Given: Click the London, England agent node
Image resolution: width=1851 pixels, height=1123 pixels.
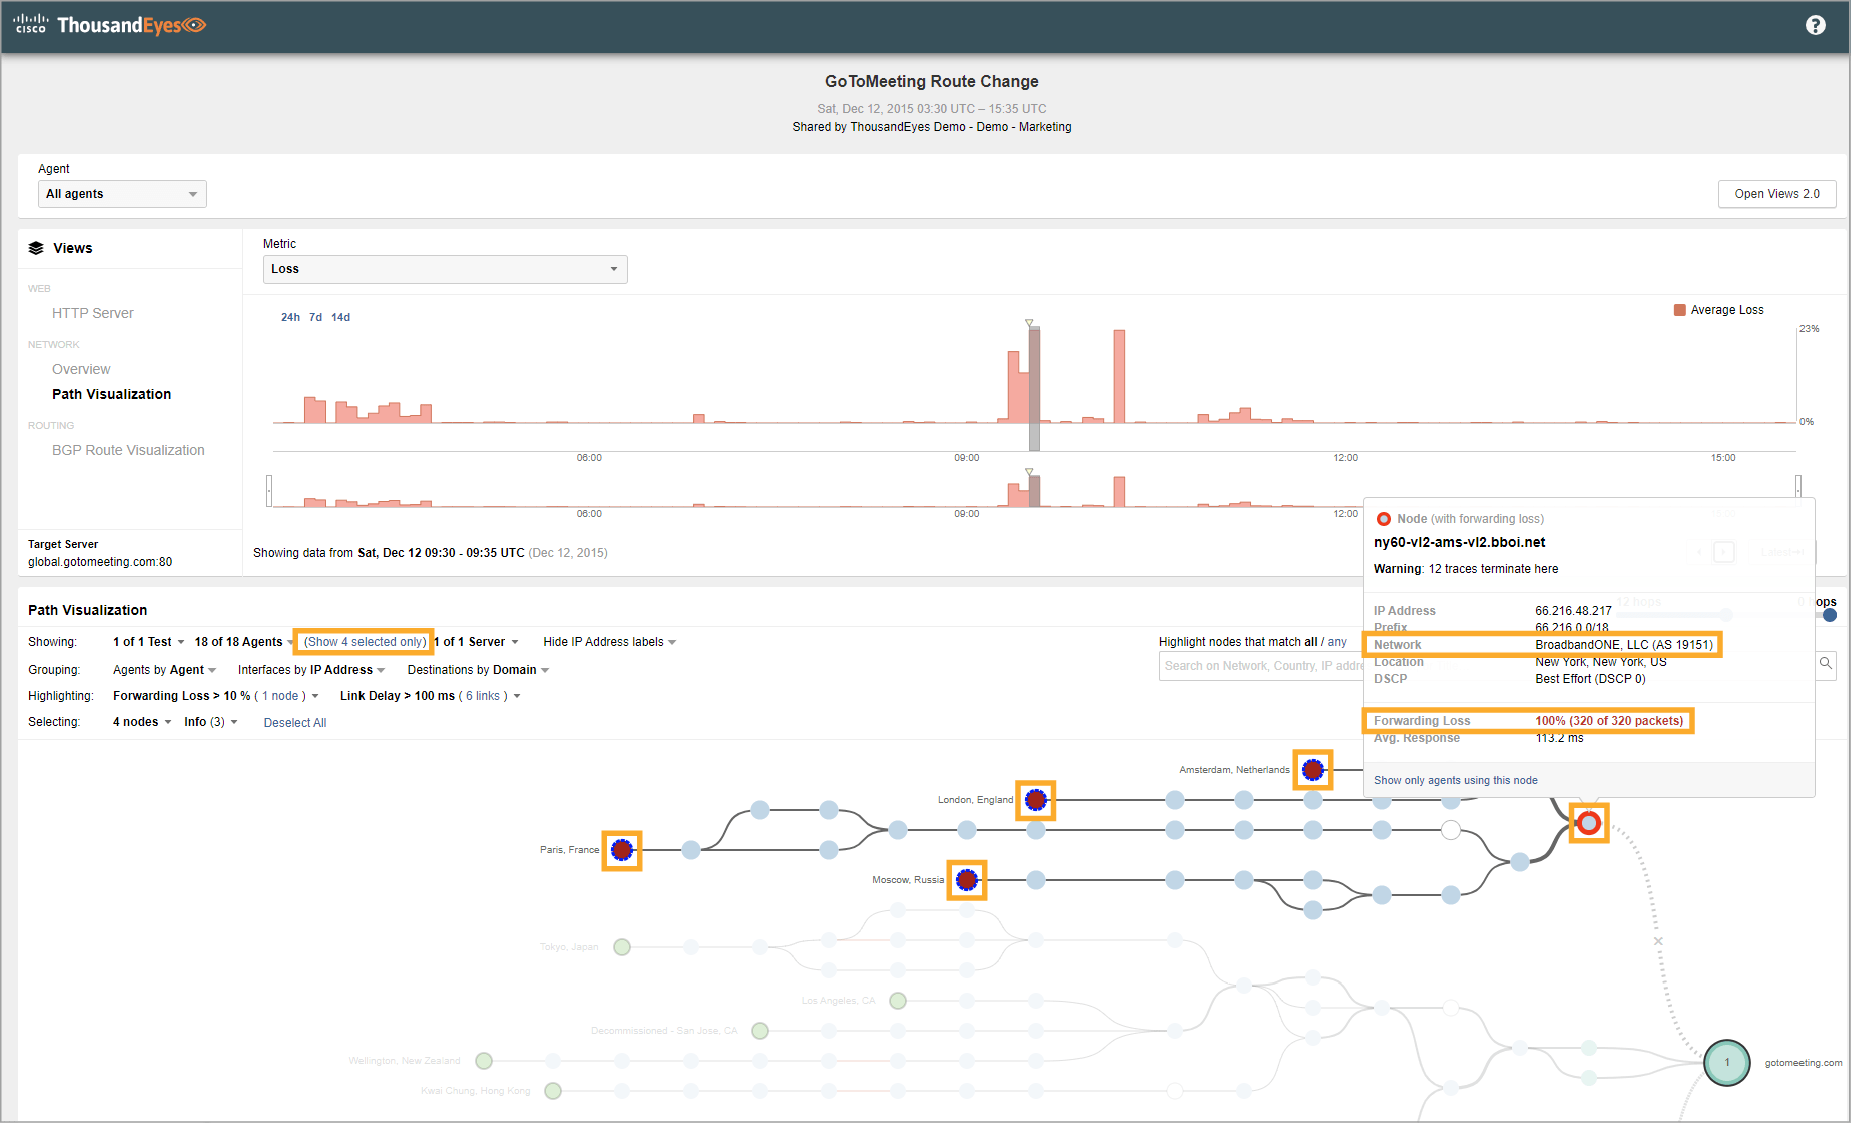Looking at the screenshot, I should [x=1036, y=800].
